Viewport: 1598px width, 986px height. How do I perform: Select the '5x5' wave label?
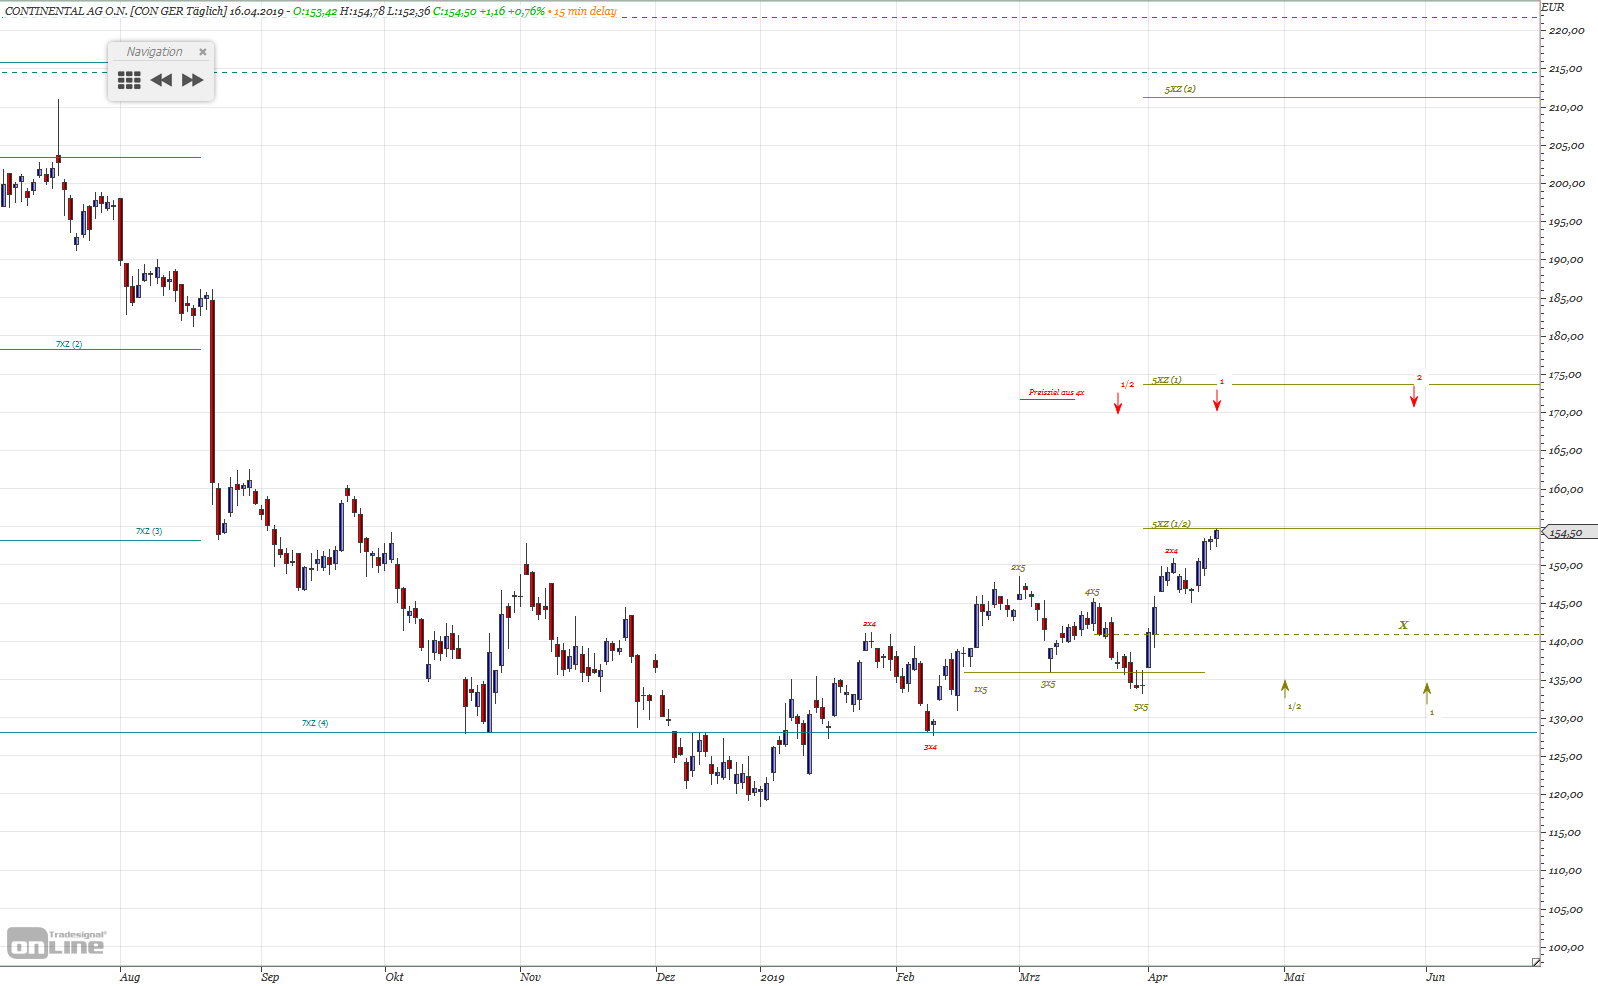pos(1141,707)
